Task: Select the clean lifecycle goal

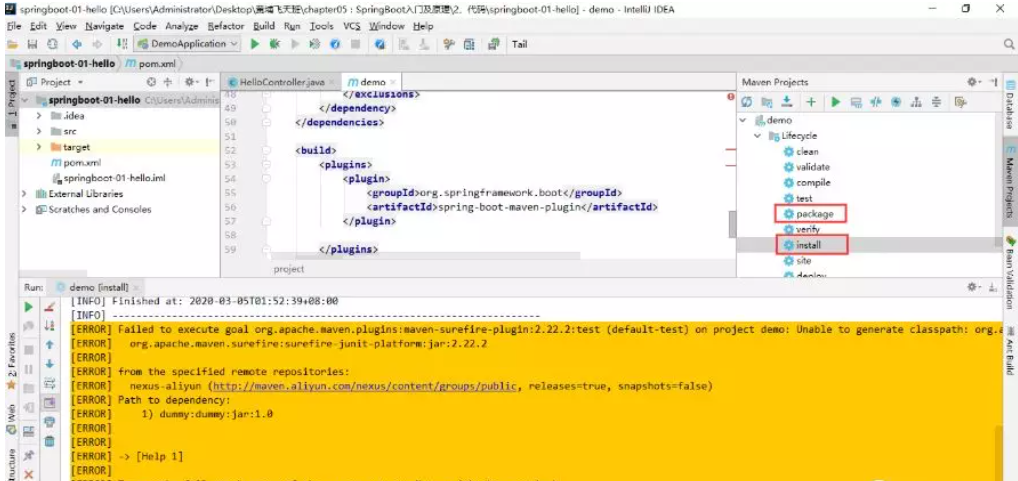Action: point(801,151)
